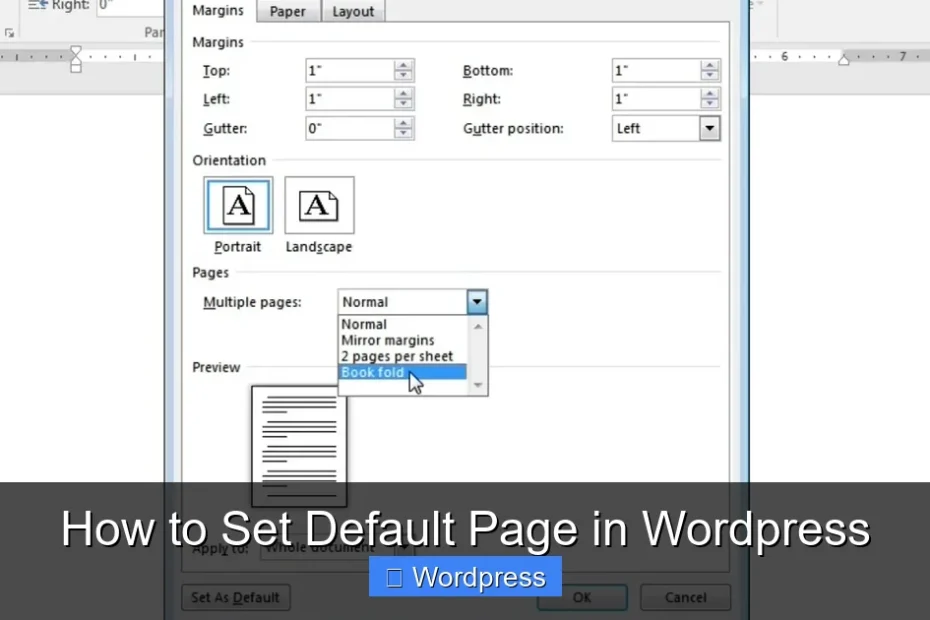
Task: Click the Set As Default button
Action: [235, 597]
